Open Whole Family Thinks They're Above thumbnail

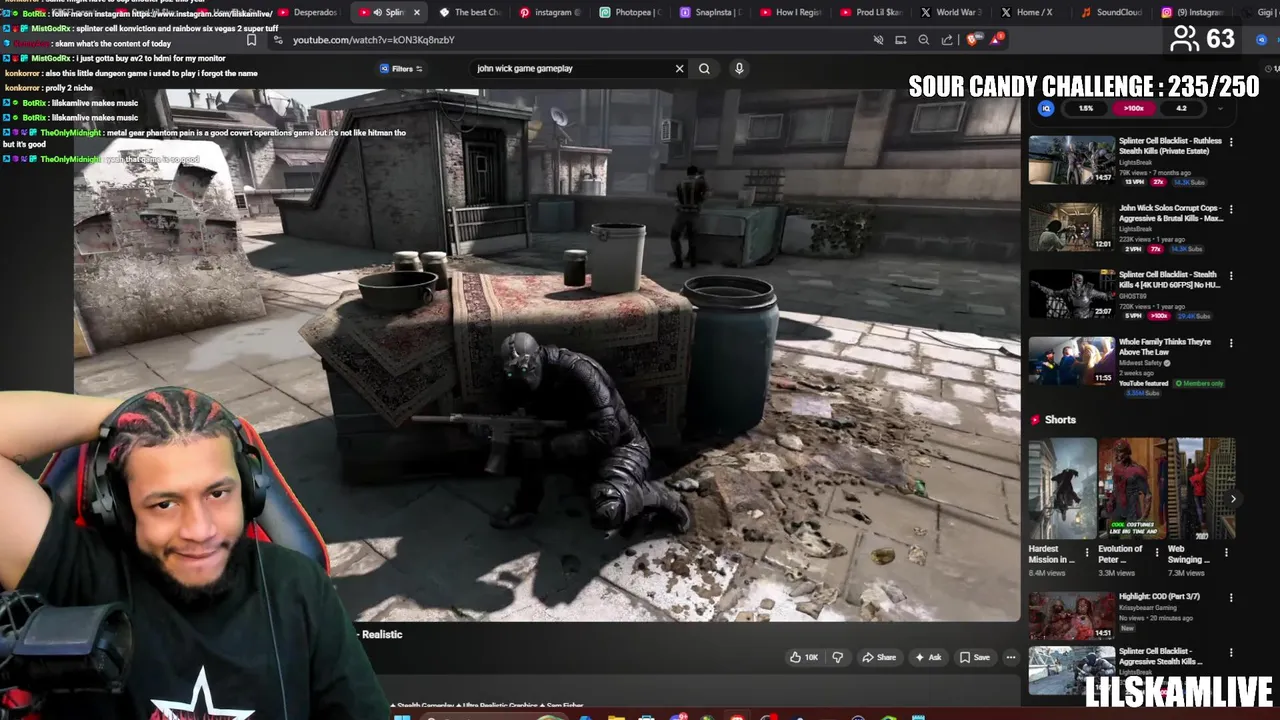click(x=1072, y=360)
